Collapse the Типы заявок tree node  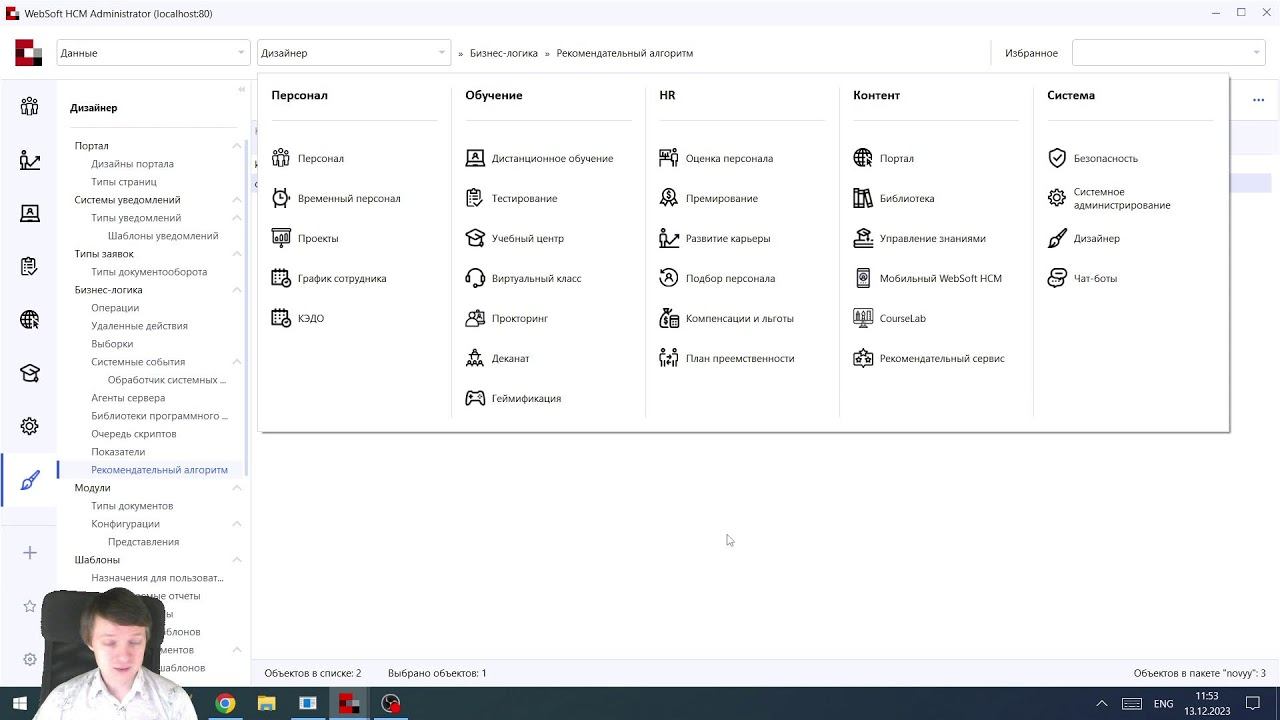point(237,254)
